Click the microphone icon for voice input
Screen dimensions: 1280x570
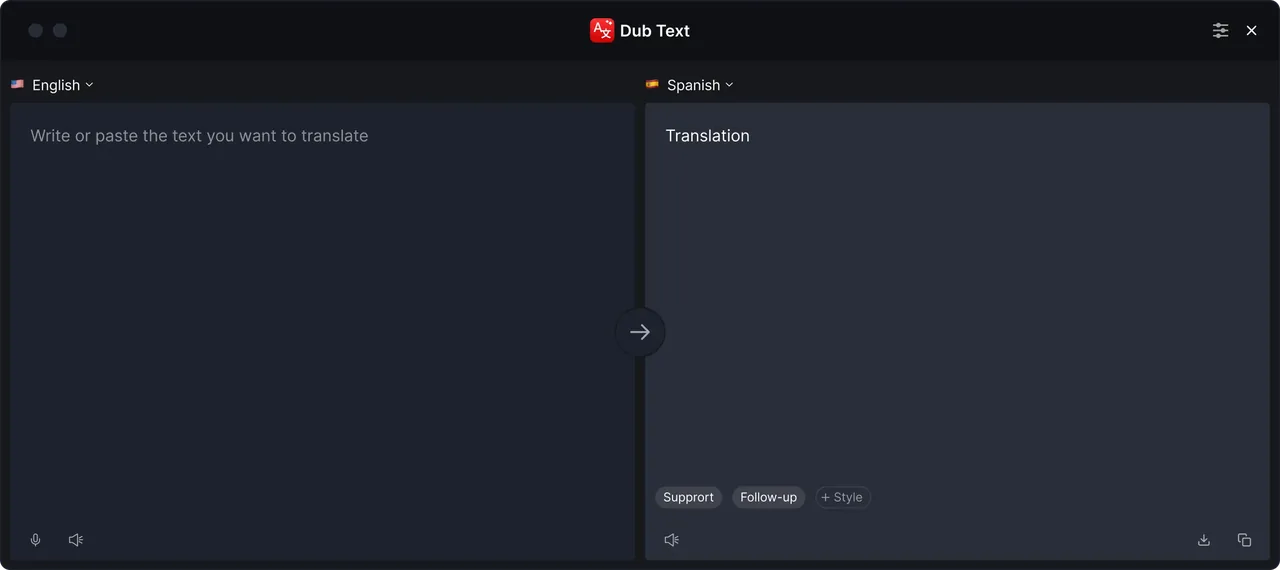pyautogui.click(x=36, y=540)
